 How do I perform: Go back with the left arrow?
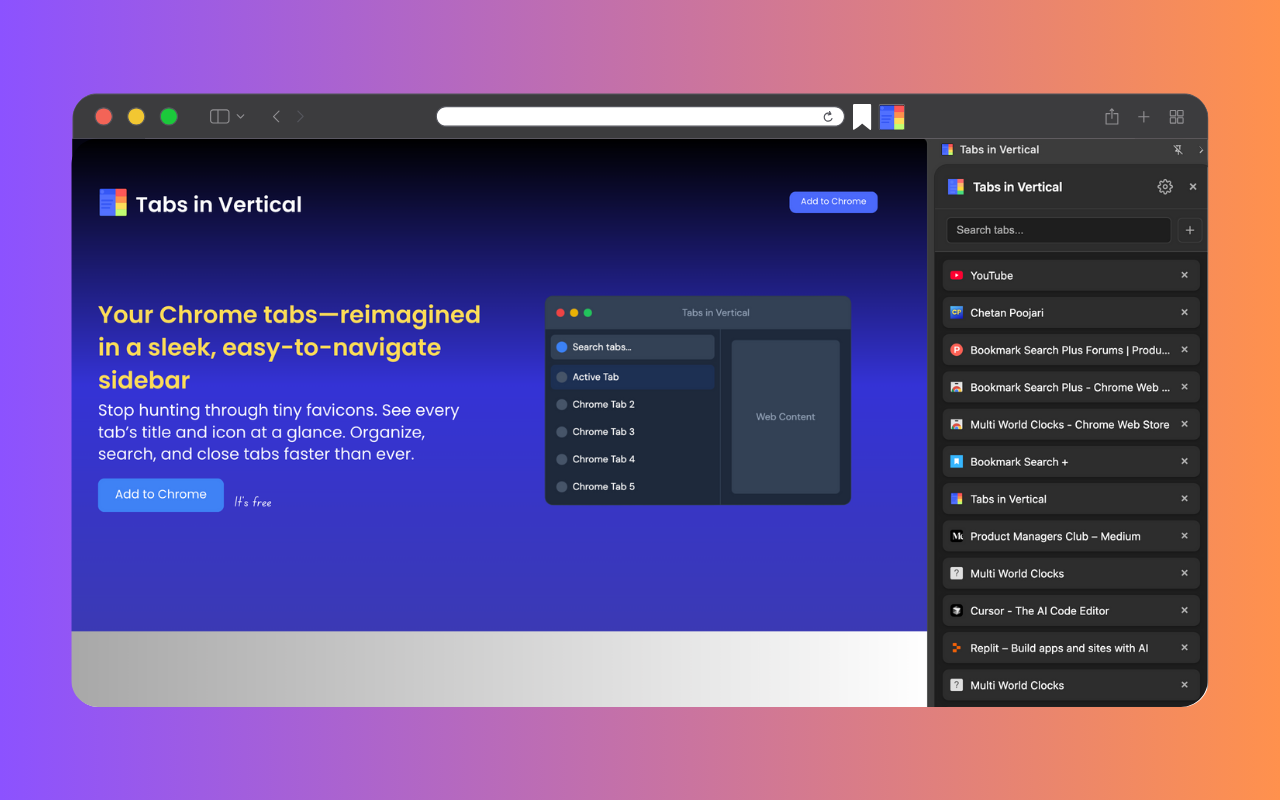pos(276,117)
